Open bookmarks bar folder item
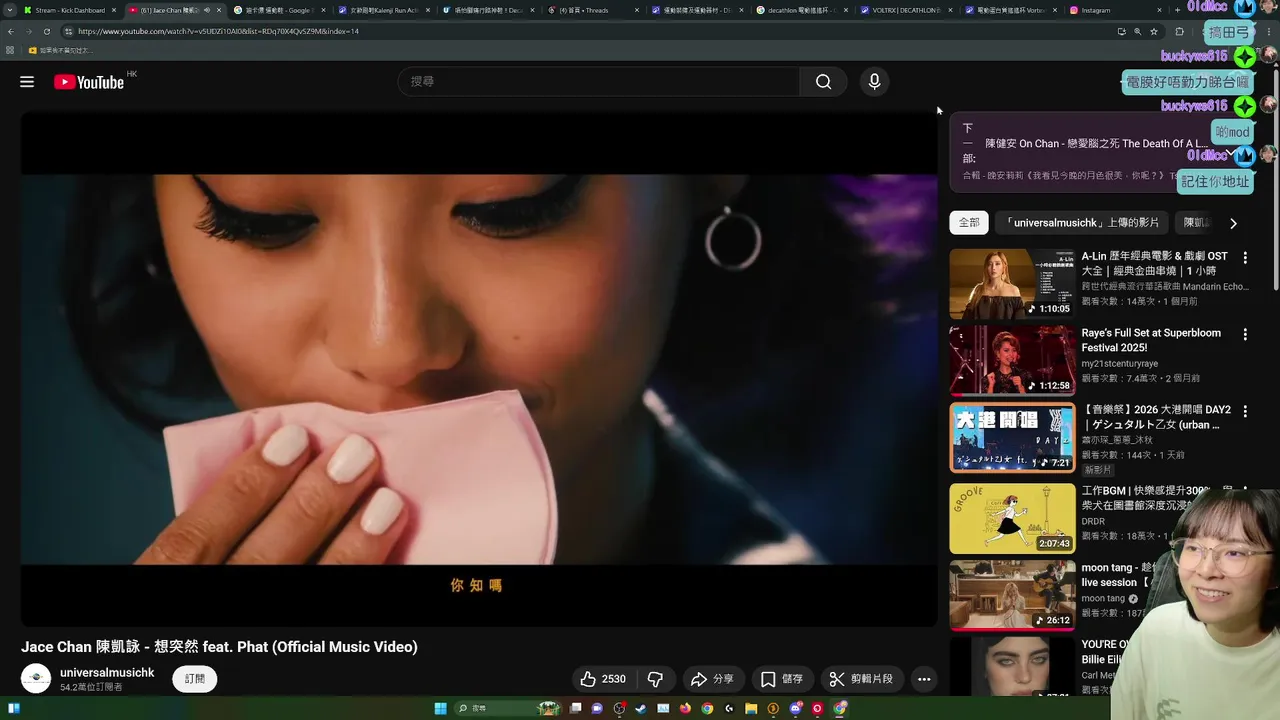This screenshot has height=720, width=1280. coord(60,50)
